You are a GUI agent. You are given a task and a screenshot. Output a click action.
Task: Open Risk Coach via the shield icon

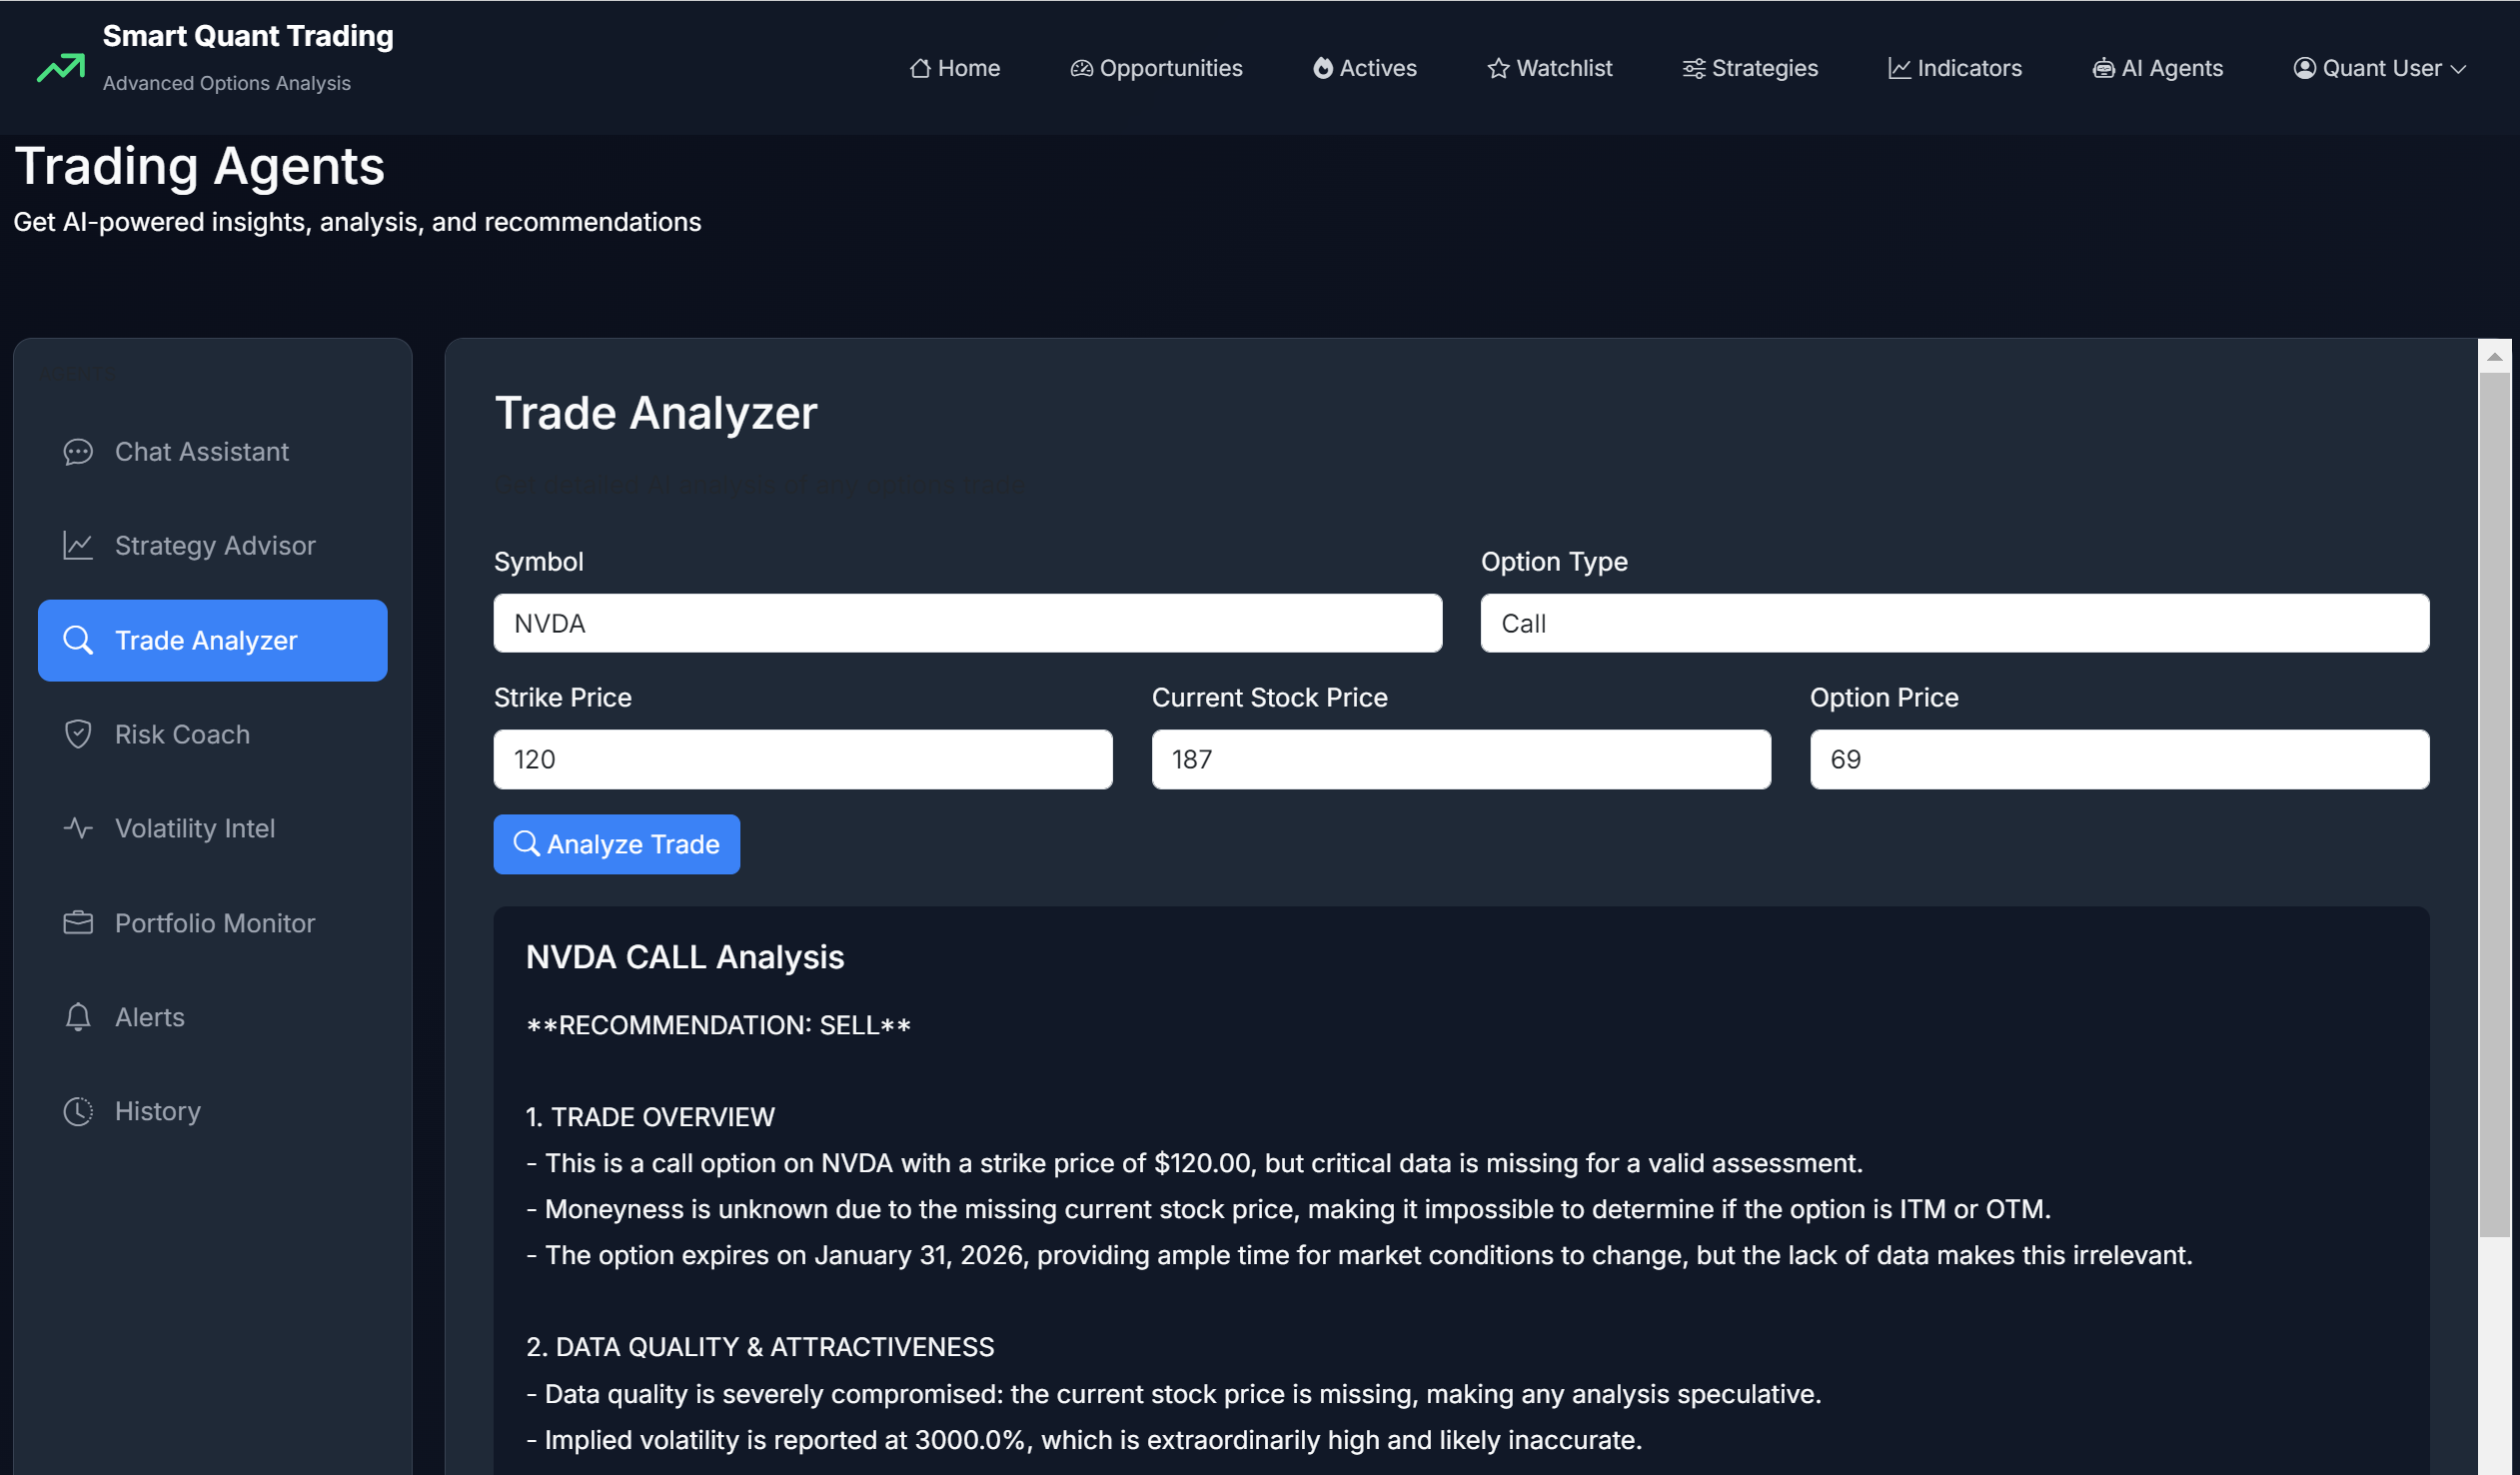tap(77, 734)
